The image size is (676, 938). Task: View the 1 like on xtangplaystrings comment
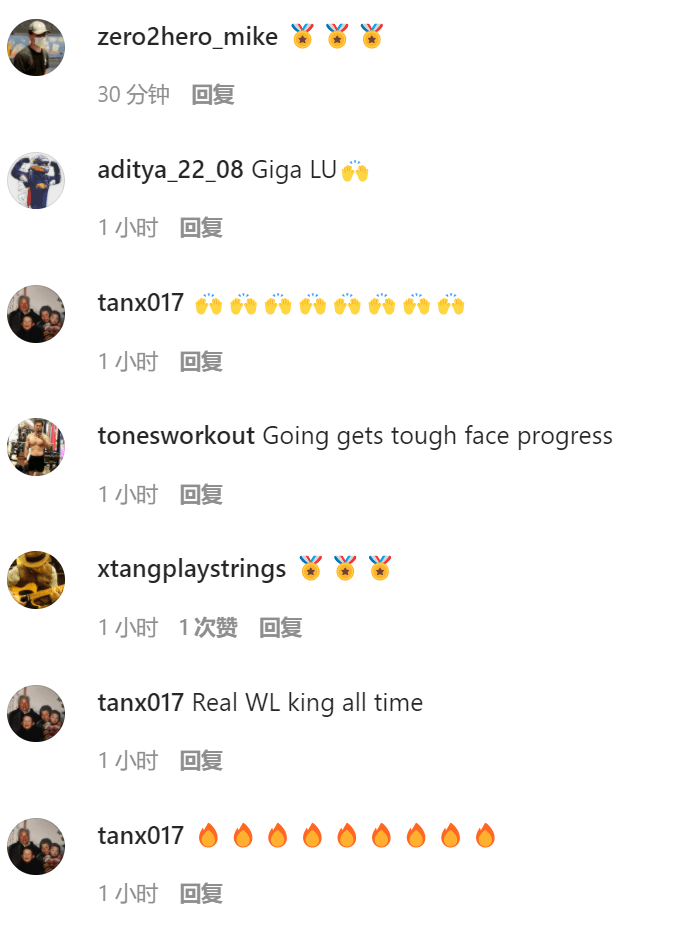(x=208, y=628)
